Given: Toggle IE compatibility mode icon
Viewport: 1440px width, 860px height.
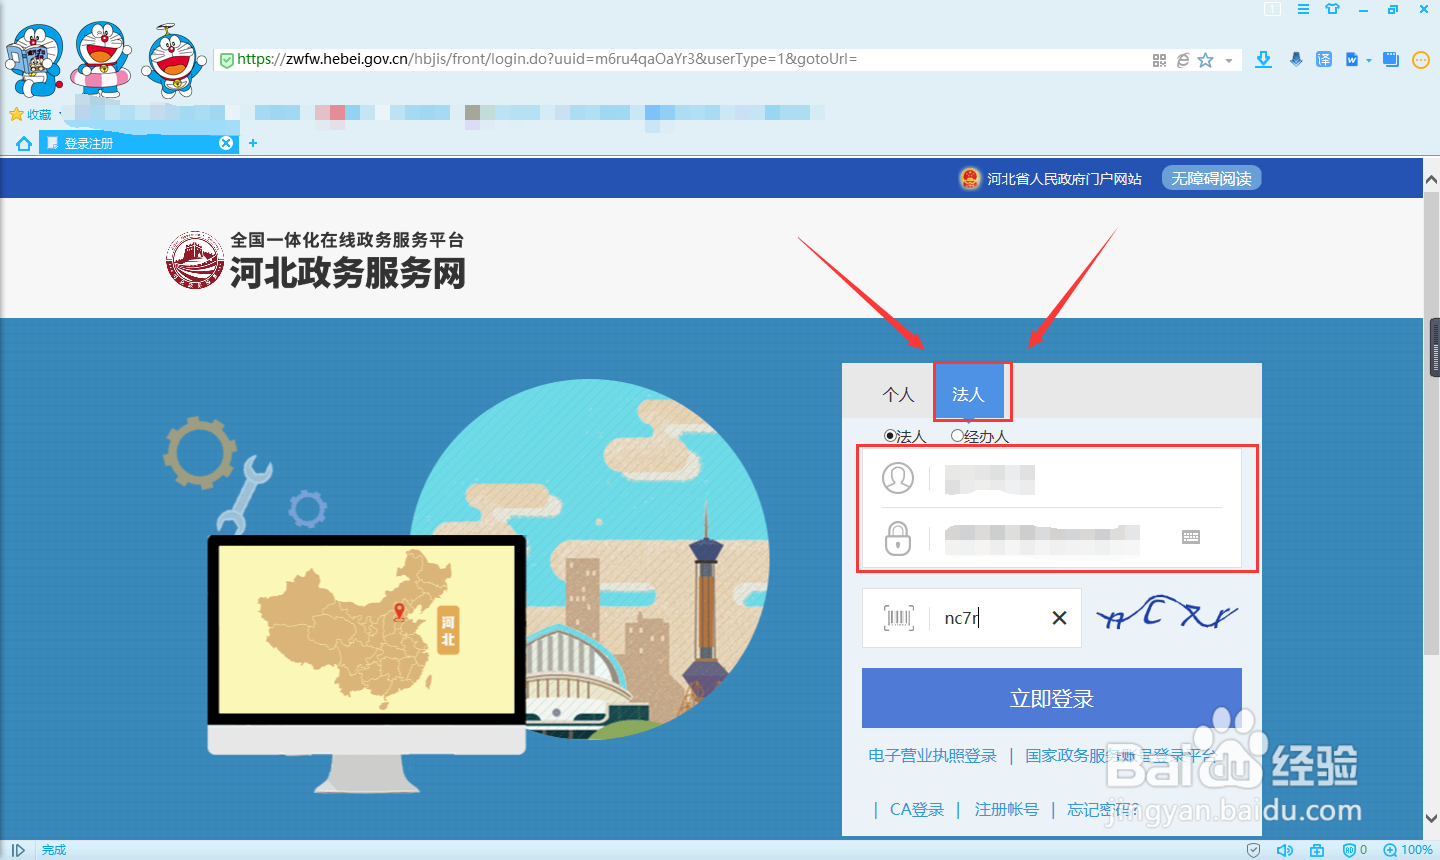Looking at the screenshot, I should coord(1181,59).
